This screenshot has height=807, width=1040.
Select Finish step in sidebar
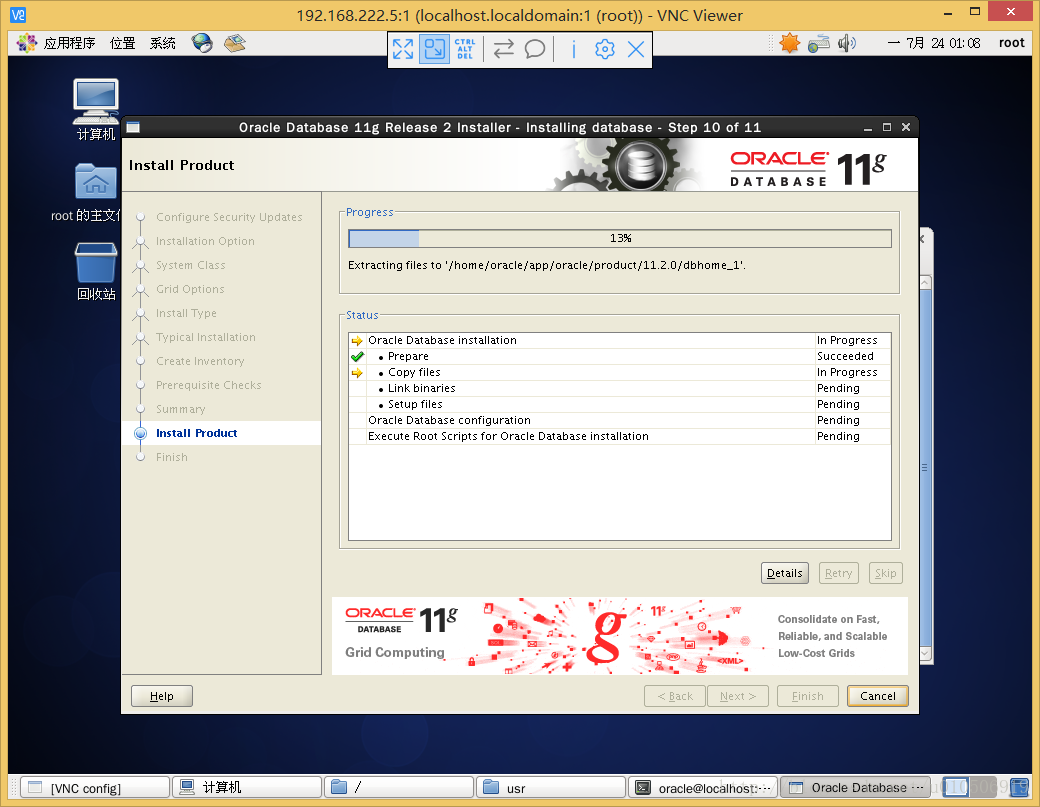pos(172,457)
